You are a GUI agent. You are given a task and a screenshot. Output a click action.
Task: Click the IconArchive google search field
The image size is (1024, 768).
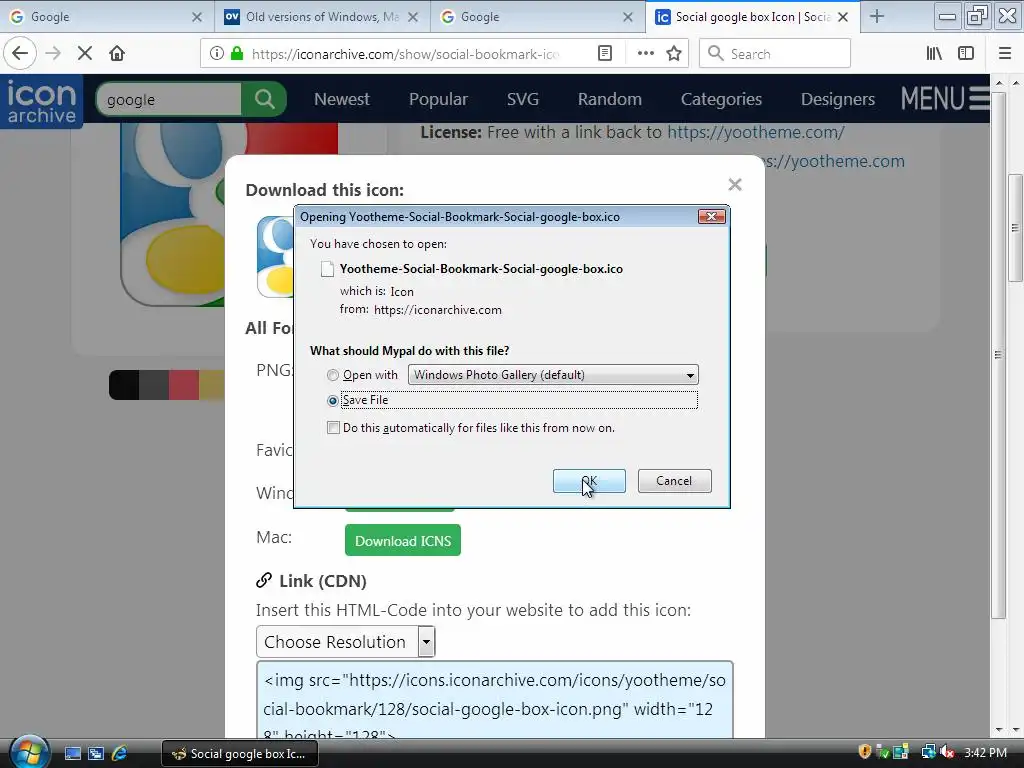point(169,99)
